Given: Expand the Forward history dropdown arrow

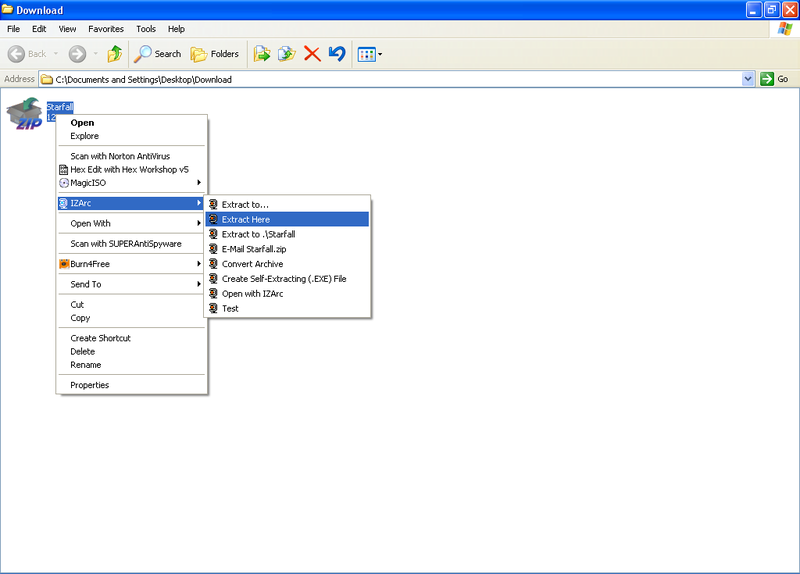Looking at the screenshot, I should click(95, 54).
